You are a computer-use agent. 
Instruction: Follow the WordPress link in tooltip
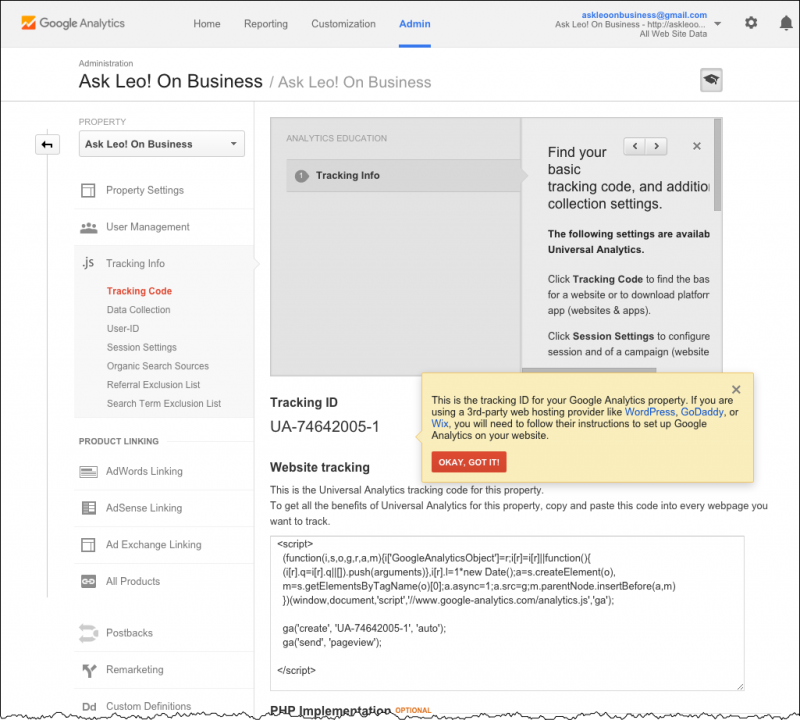click(649, 412)
